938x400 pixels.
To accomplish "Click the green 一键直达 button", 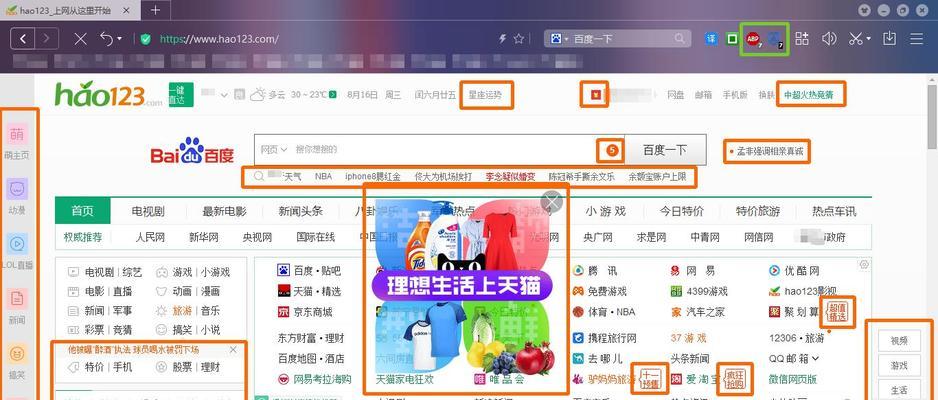I will point(181,94).
